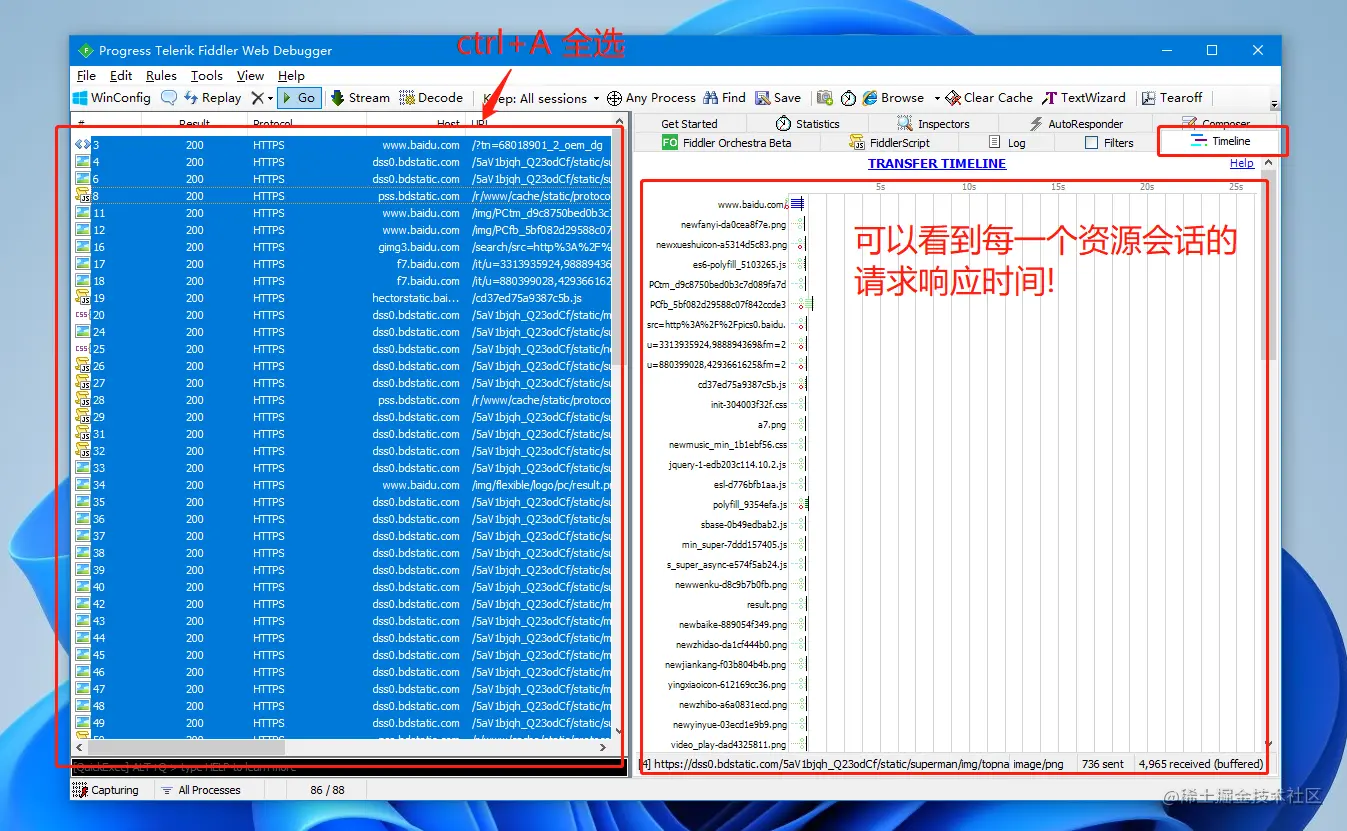This screenshot has height=831, width=1347.
Task: Open the TextWizard tool
Action: click(x=1084, y=98)
